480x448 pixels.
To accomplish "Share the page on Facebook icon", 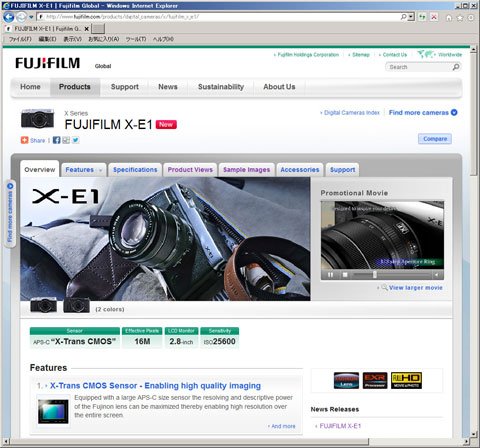I will 56,140.
